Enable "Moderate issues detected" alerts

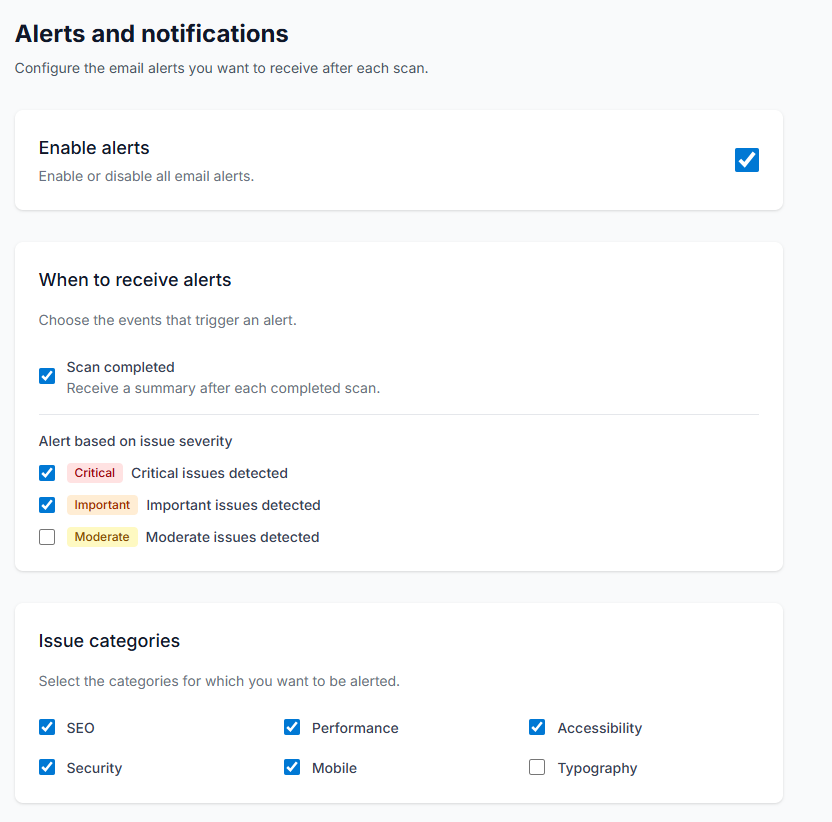click(46, 537)
